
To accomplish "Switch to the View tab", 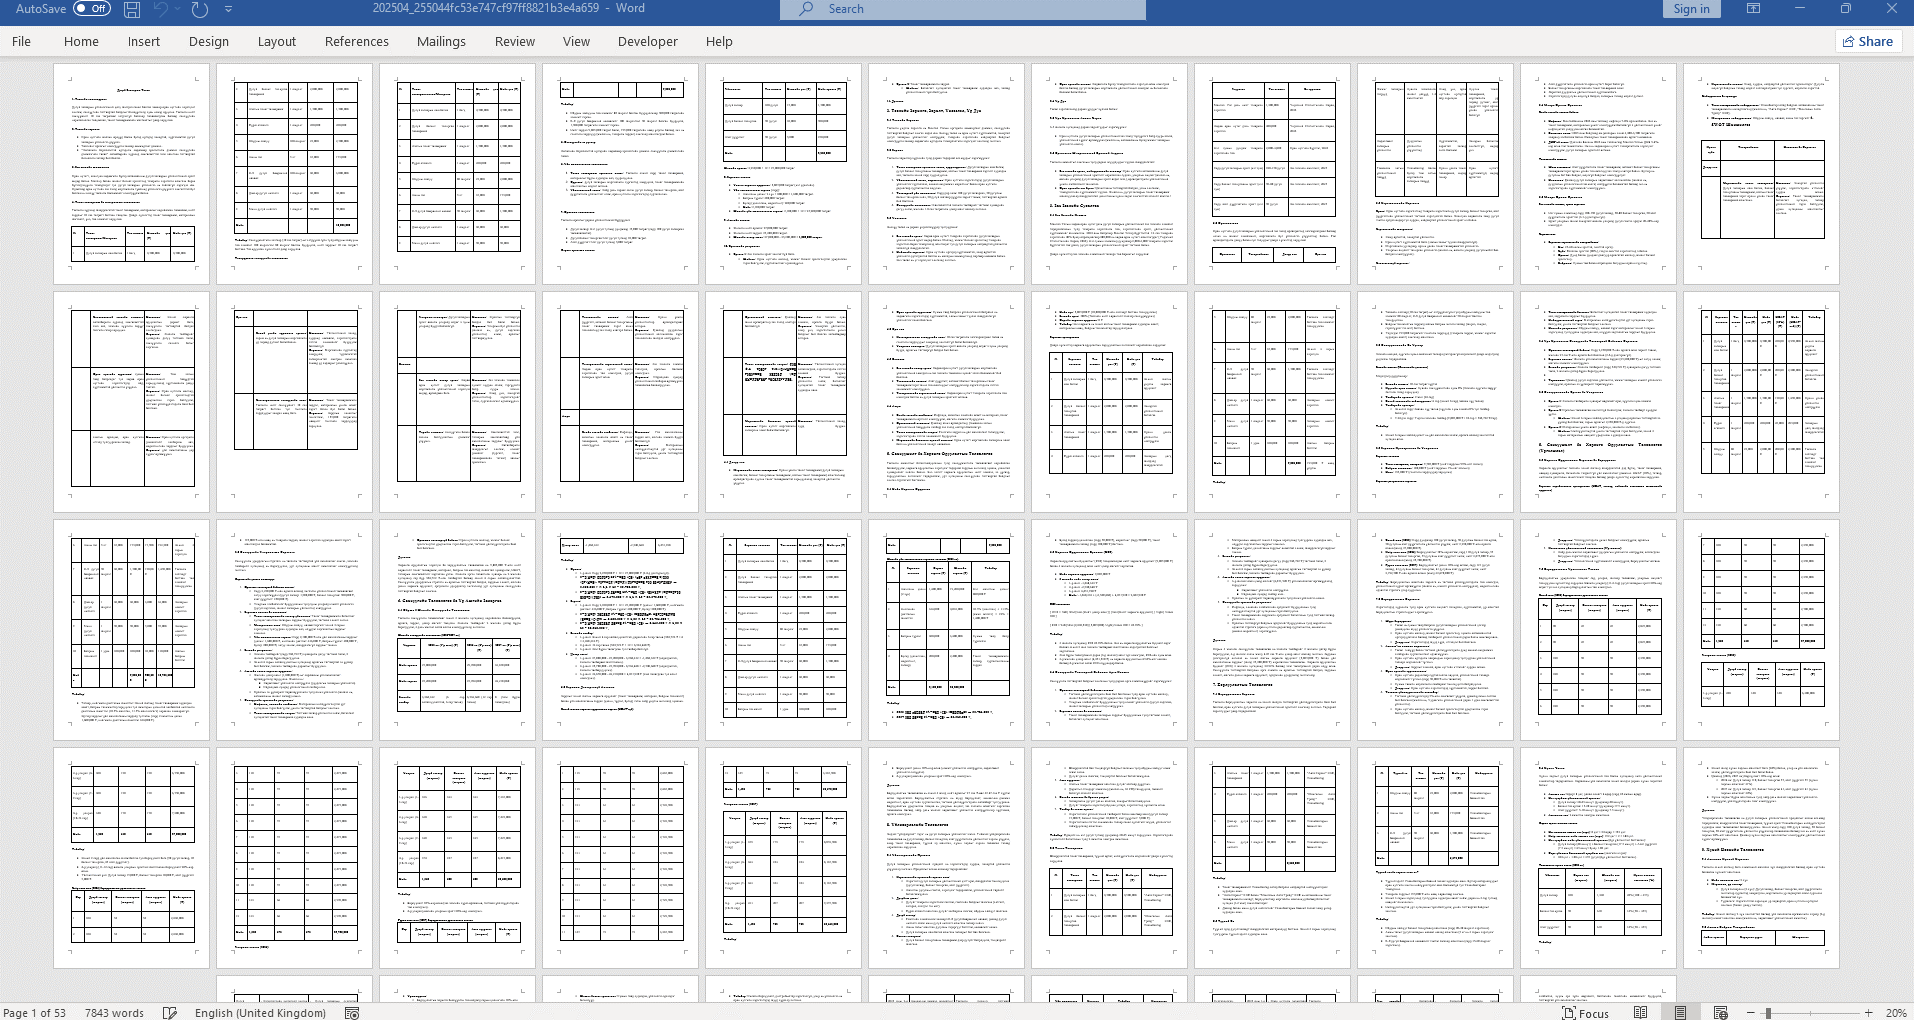I will pos(576,41).
